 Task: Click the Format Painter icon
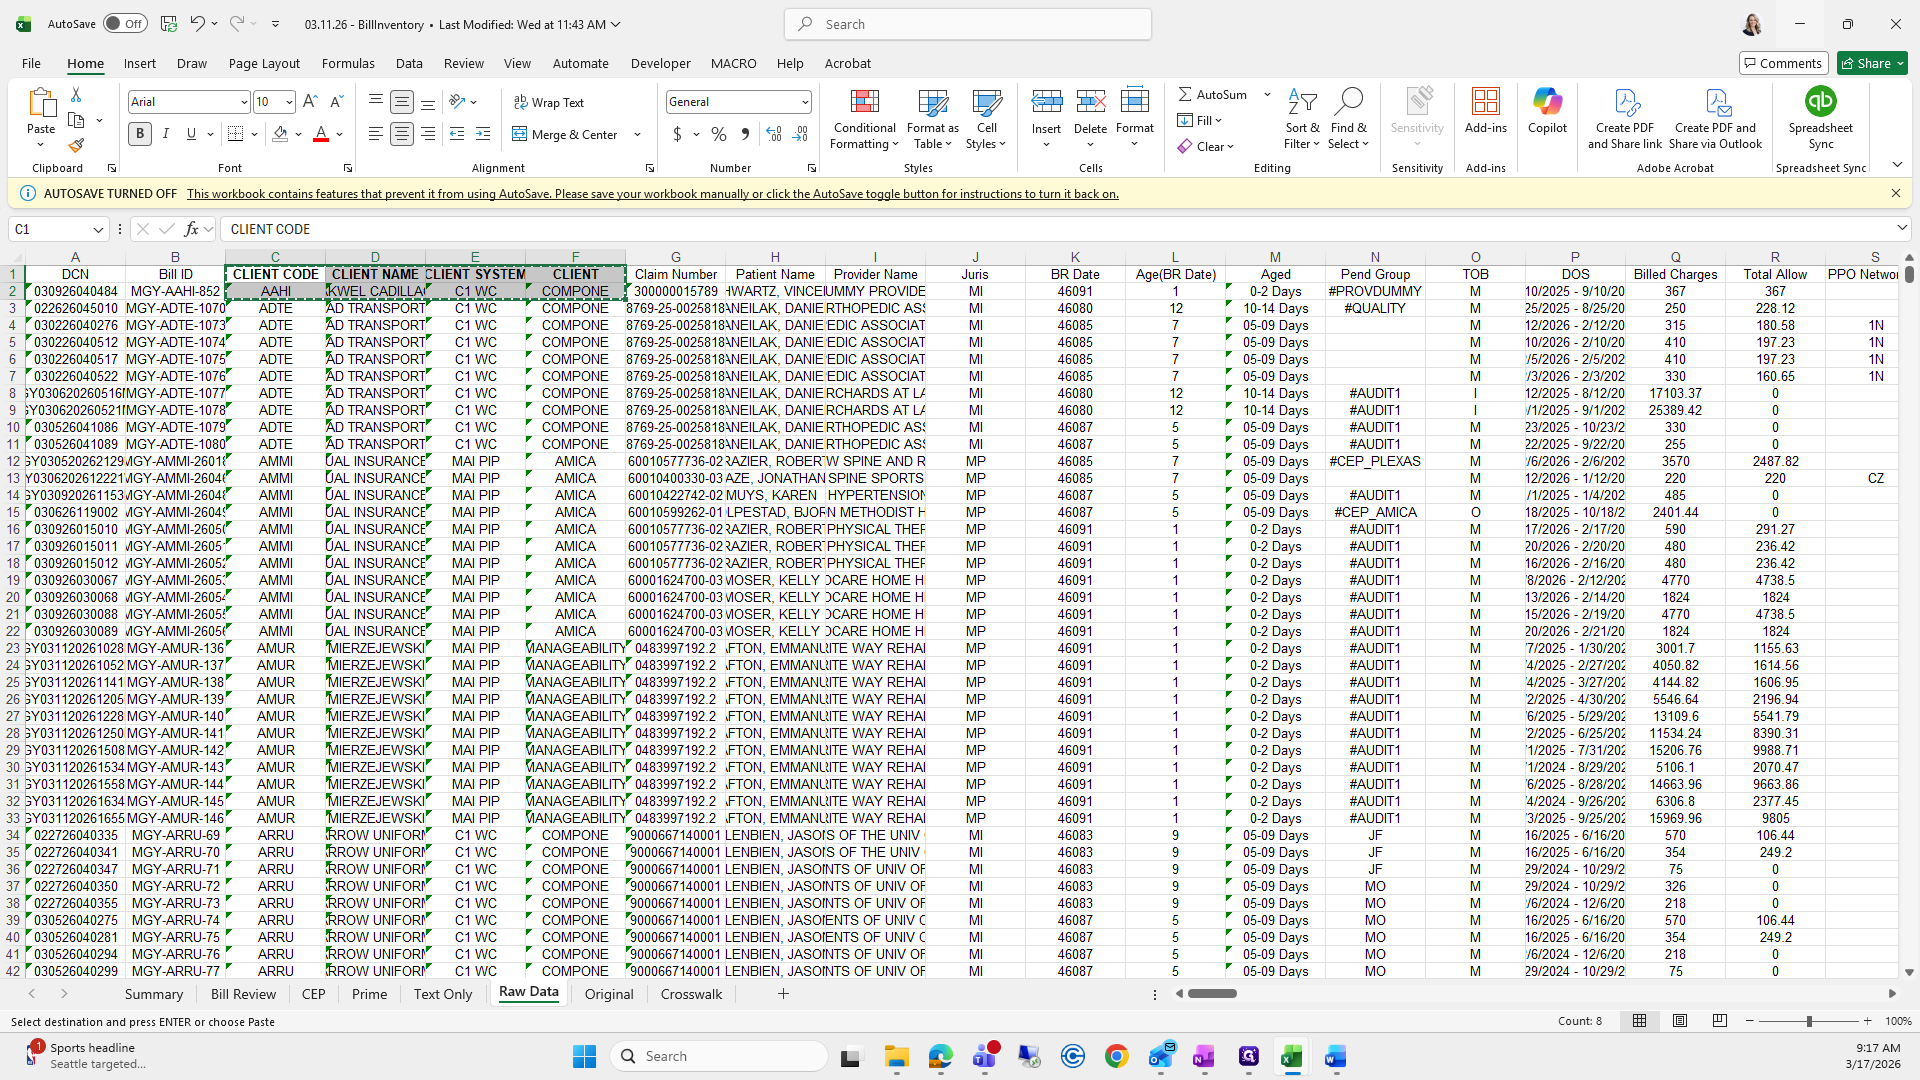(x=76, y=146)
